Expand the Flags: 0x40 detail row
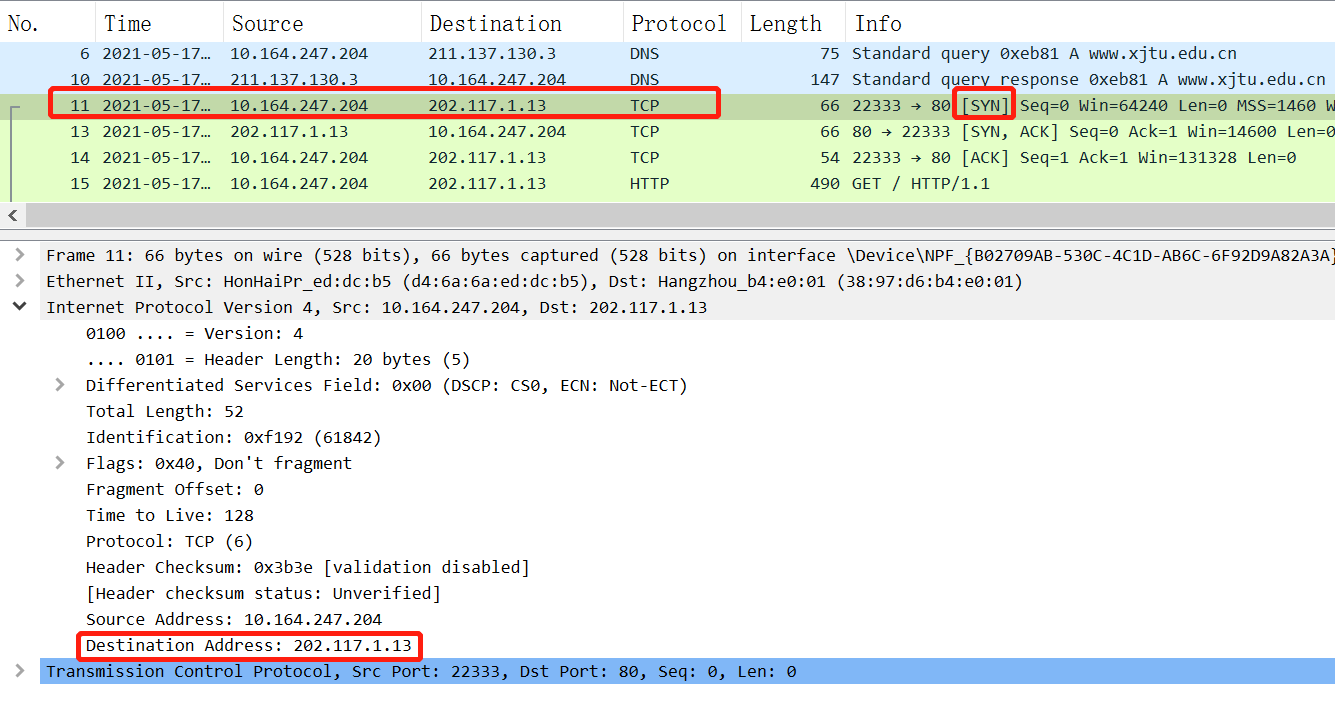 click(x=60, y=463)
